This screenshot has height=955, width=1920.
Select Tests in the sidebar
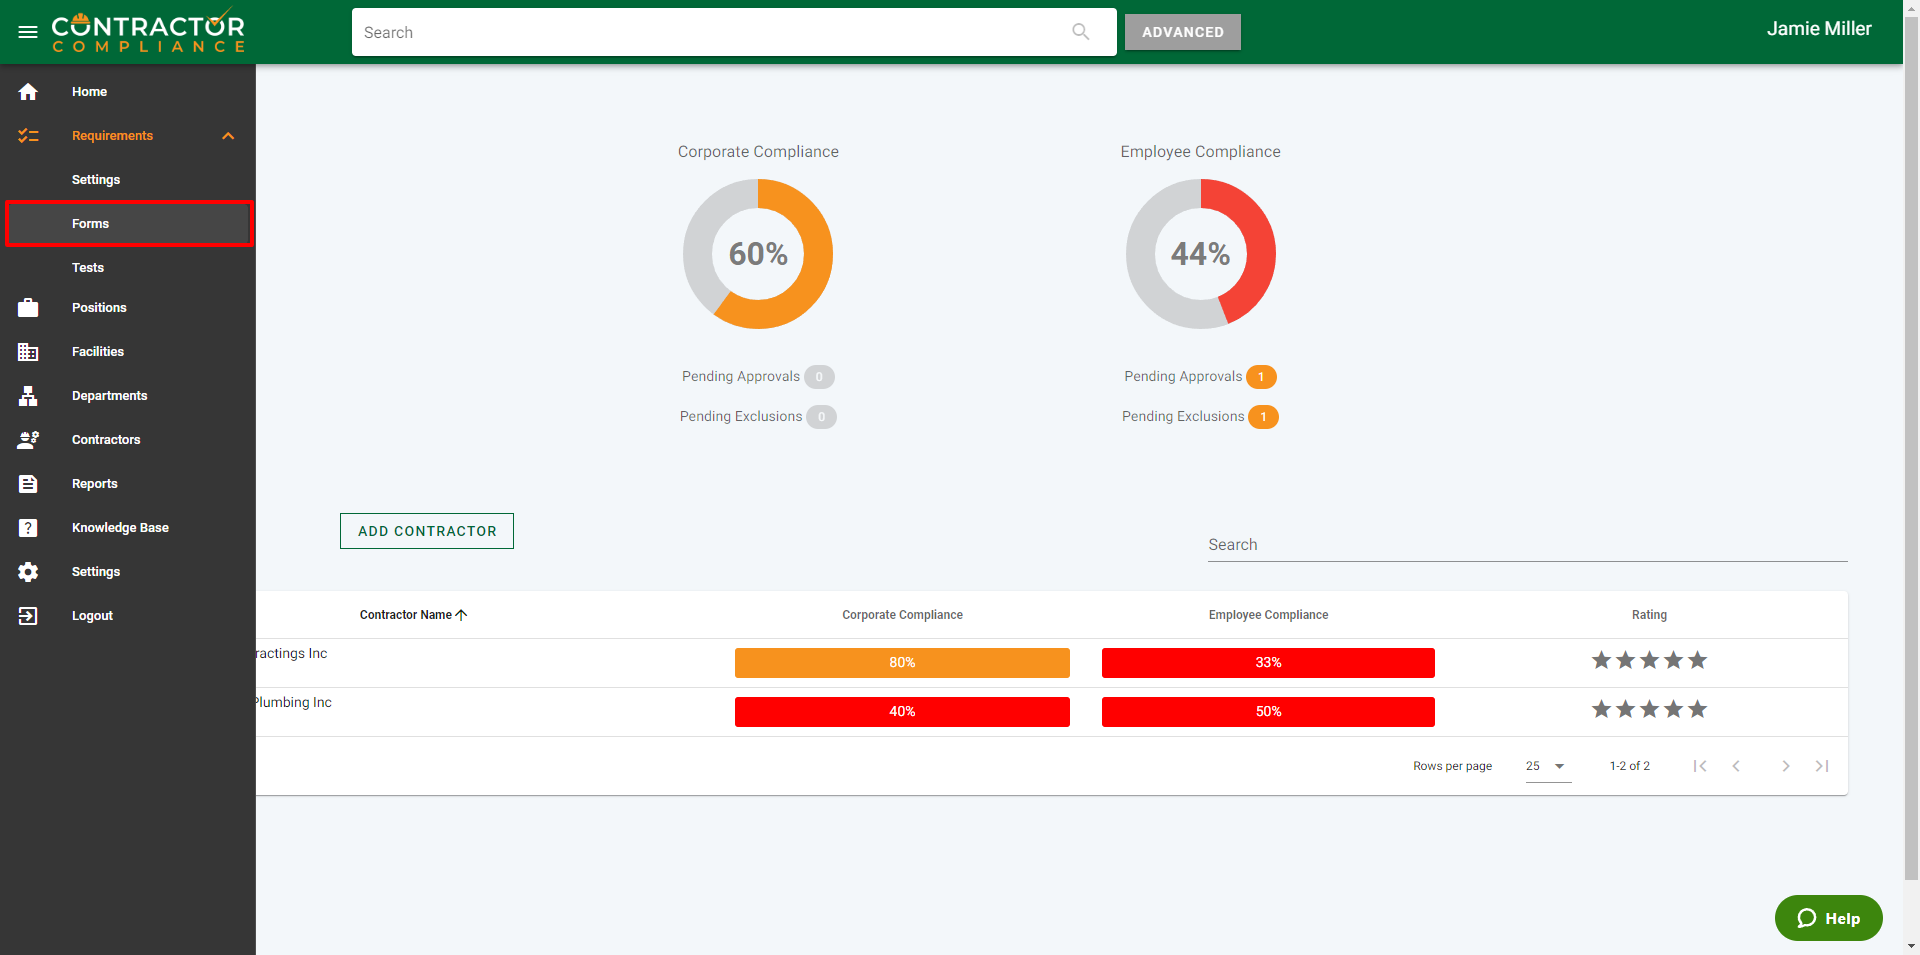pos(88,268)
